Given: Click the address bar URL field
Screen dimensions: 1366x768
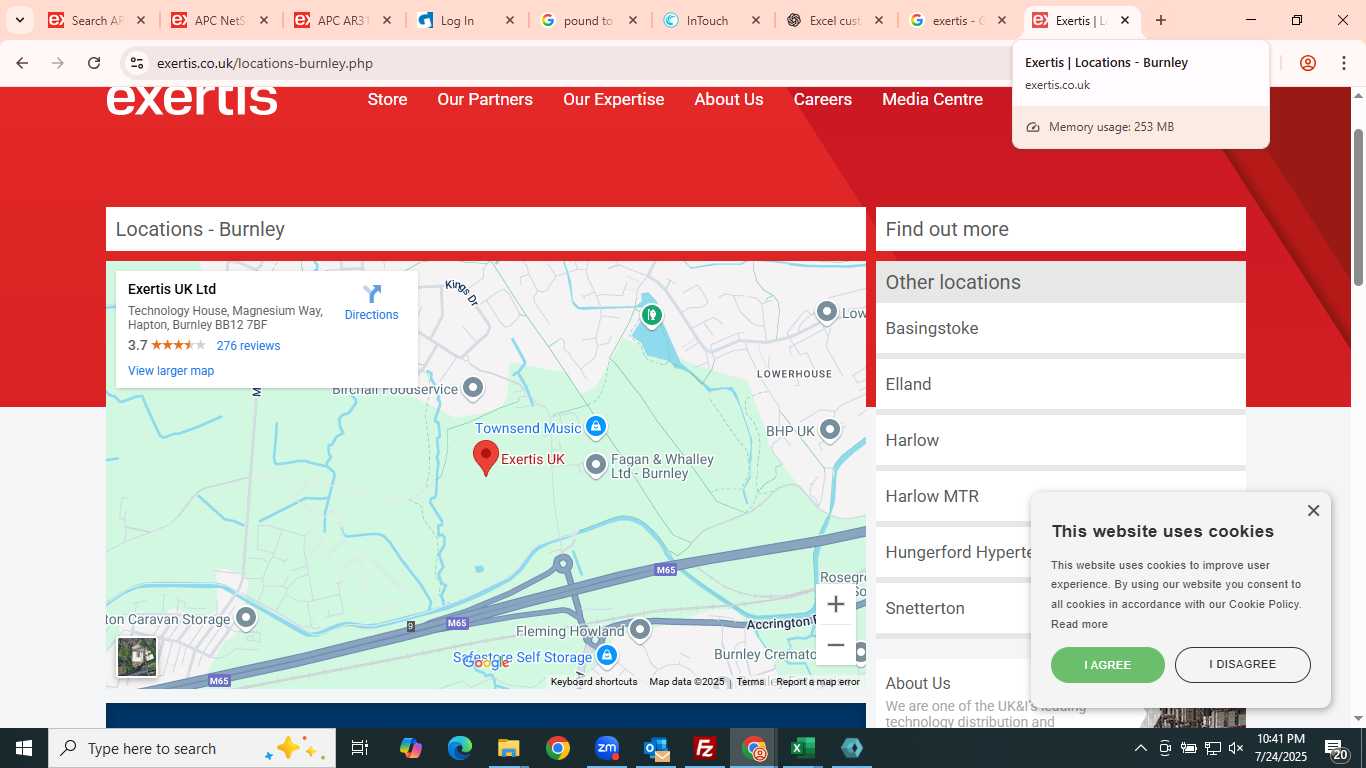Looking at the screenshot, I should (x=580, y=63).
